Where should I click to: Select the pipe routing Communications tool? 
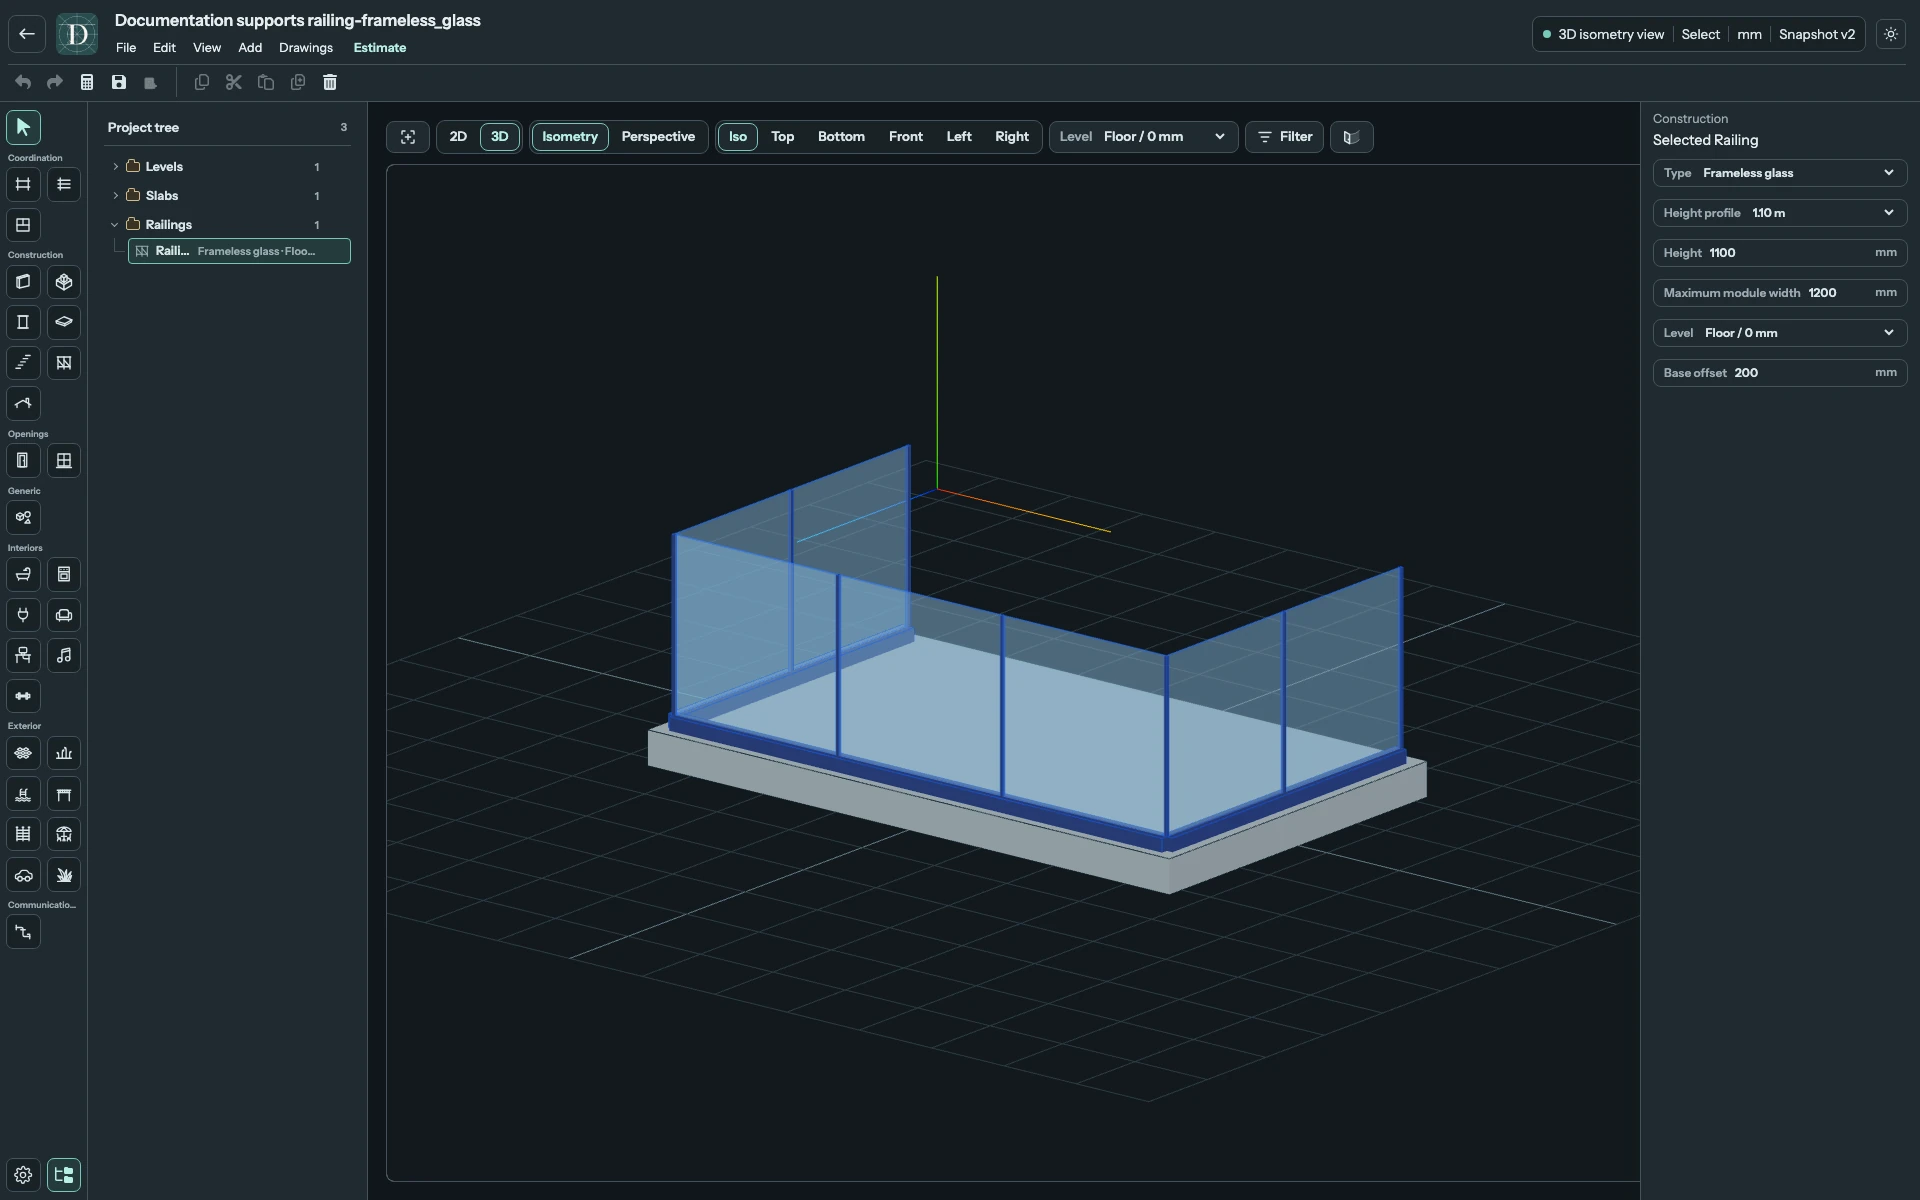(23, 932)
